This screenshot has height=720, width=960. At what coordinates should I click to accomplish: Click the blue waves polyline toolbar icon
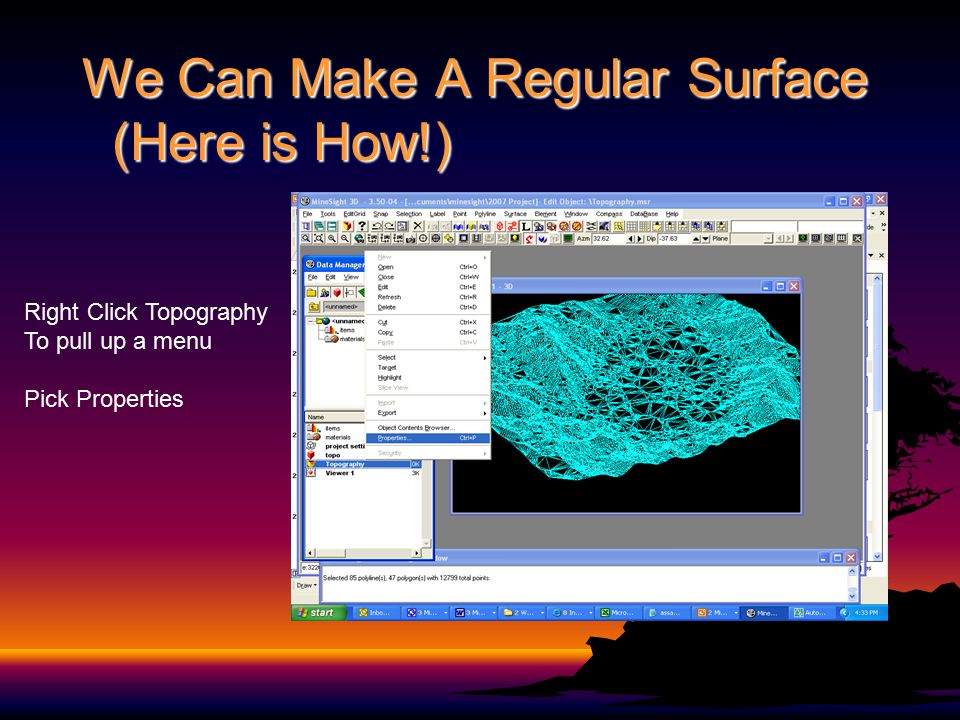[459, 227]
